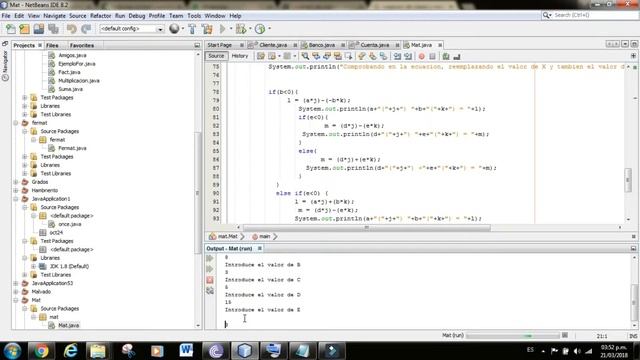
Task: Open the File menu
Action: (x=6, y=16)
